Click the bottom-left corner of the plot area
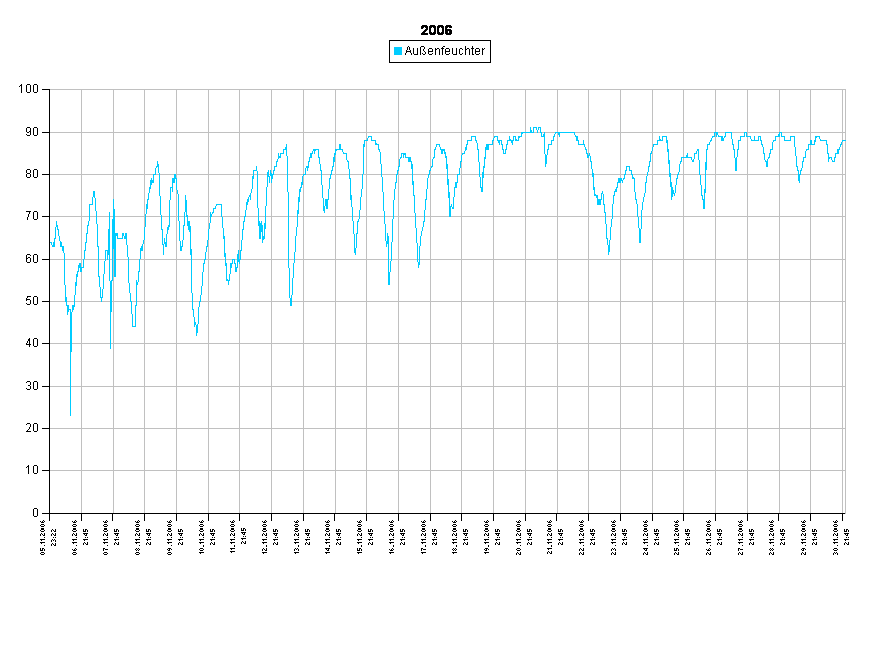 50,513
